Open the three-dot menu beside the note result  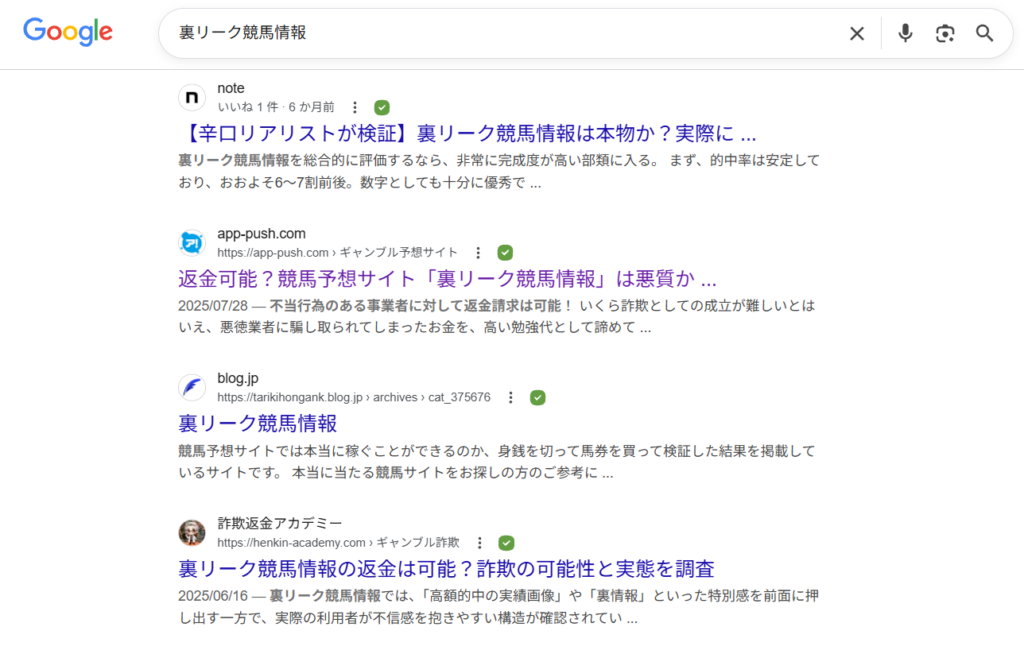click(x=355, y=107)
